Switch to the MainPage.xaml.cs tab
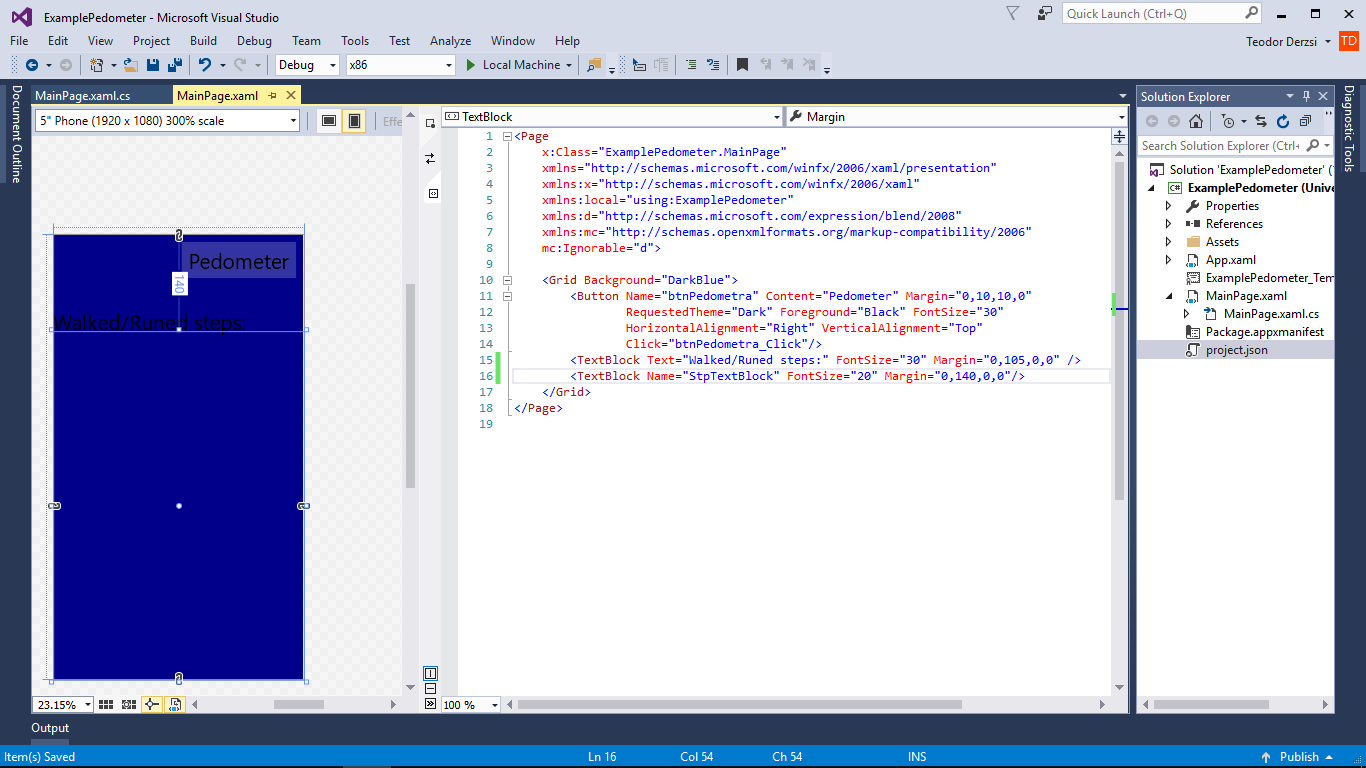The height and width of the screenshot is (768, 1366). (82, 96)
